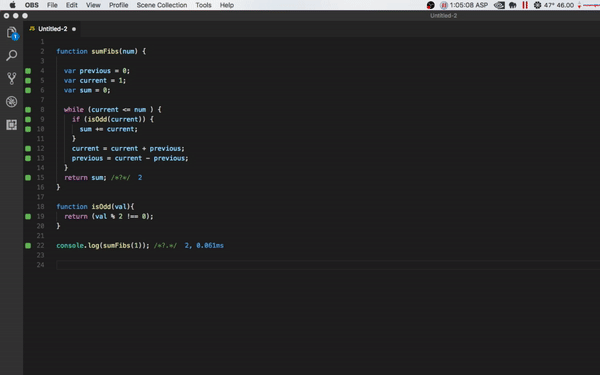This screenshot has height=375, width=600.
Task: Click 'var sum = 0;' line
Action: tap(87, 90)
